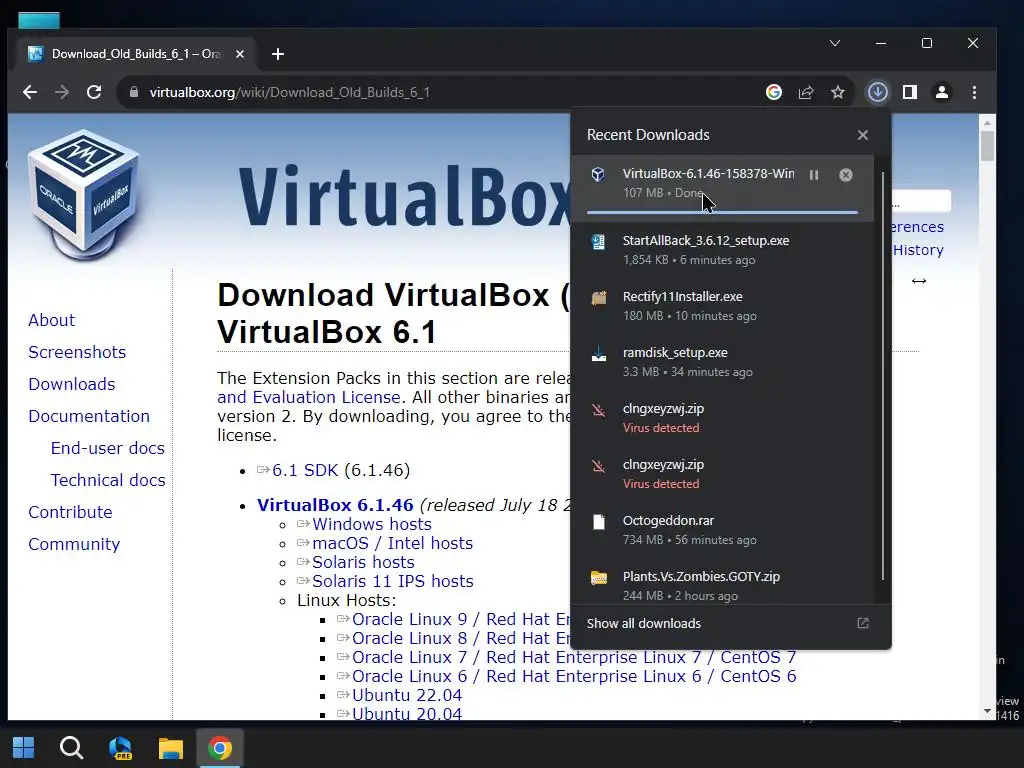Image resolution: width=1024 pixels, height=768 pixels.
Task: Open End-user docs sidebar link
Action: click(x=108, y=448)
